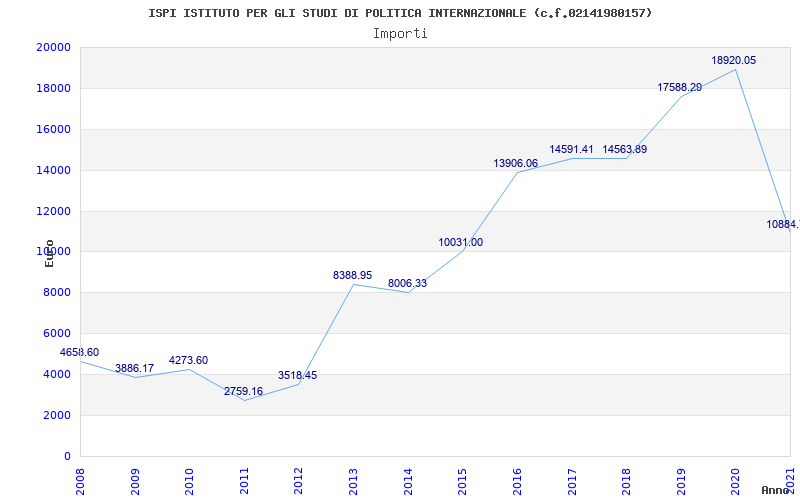Click the y-axis tick label 0
The height and width of the screenshot is (500, 800).
(x=67, y=456)
